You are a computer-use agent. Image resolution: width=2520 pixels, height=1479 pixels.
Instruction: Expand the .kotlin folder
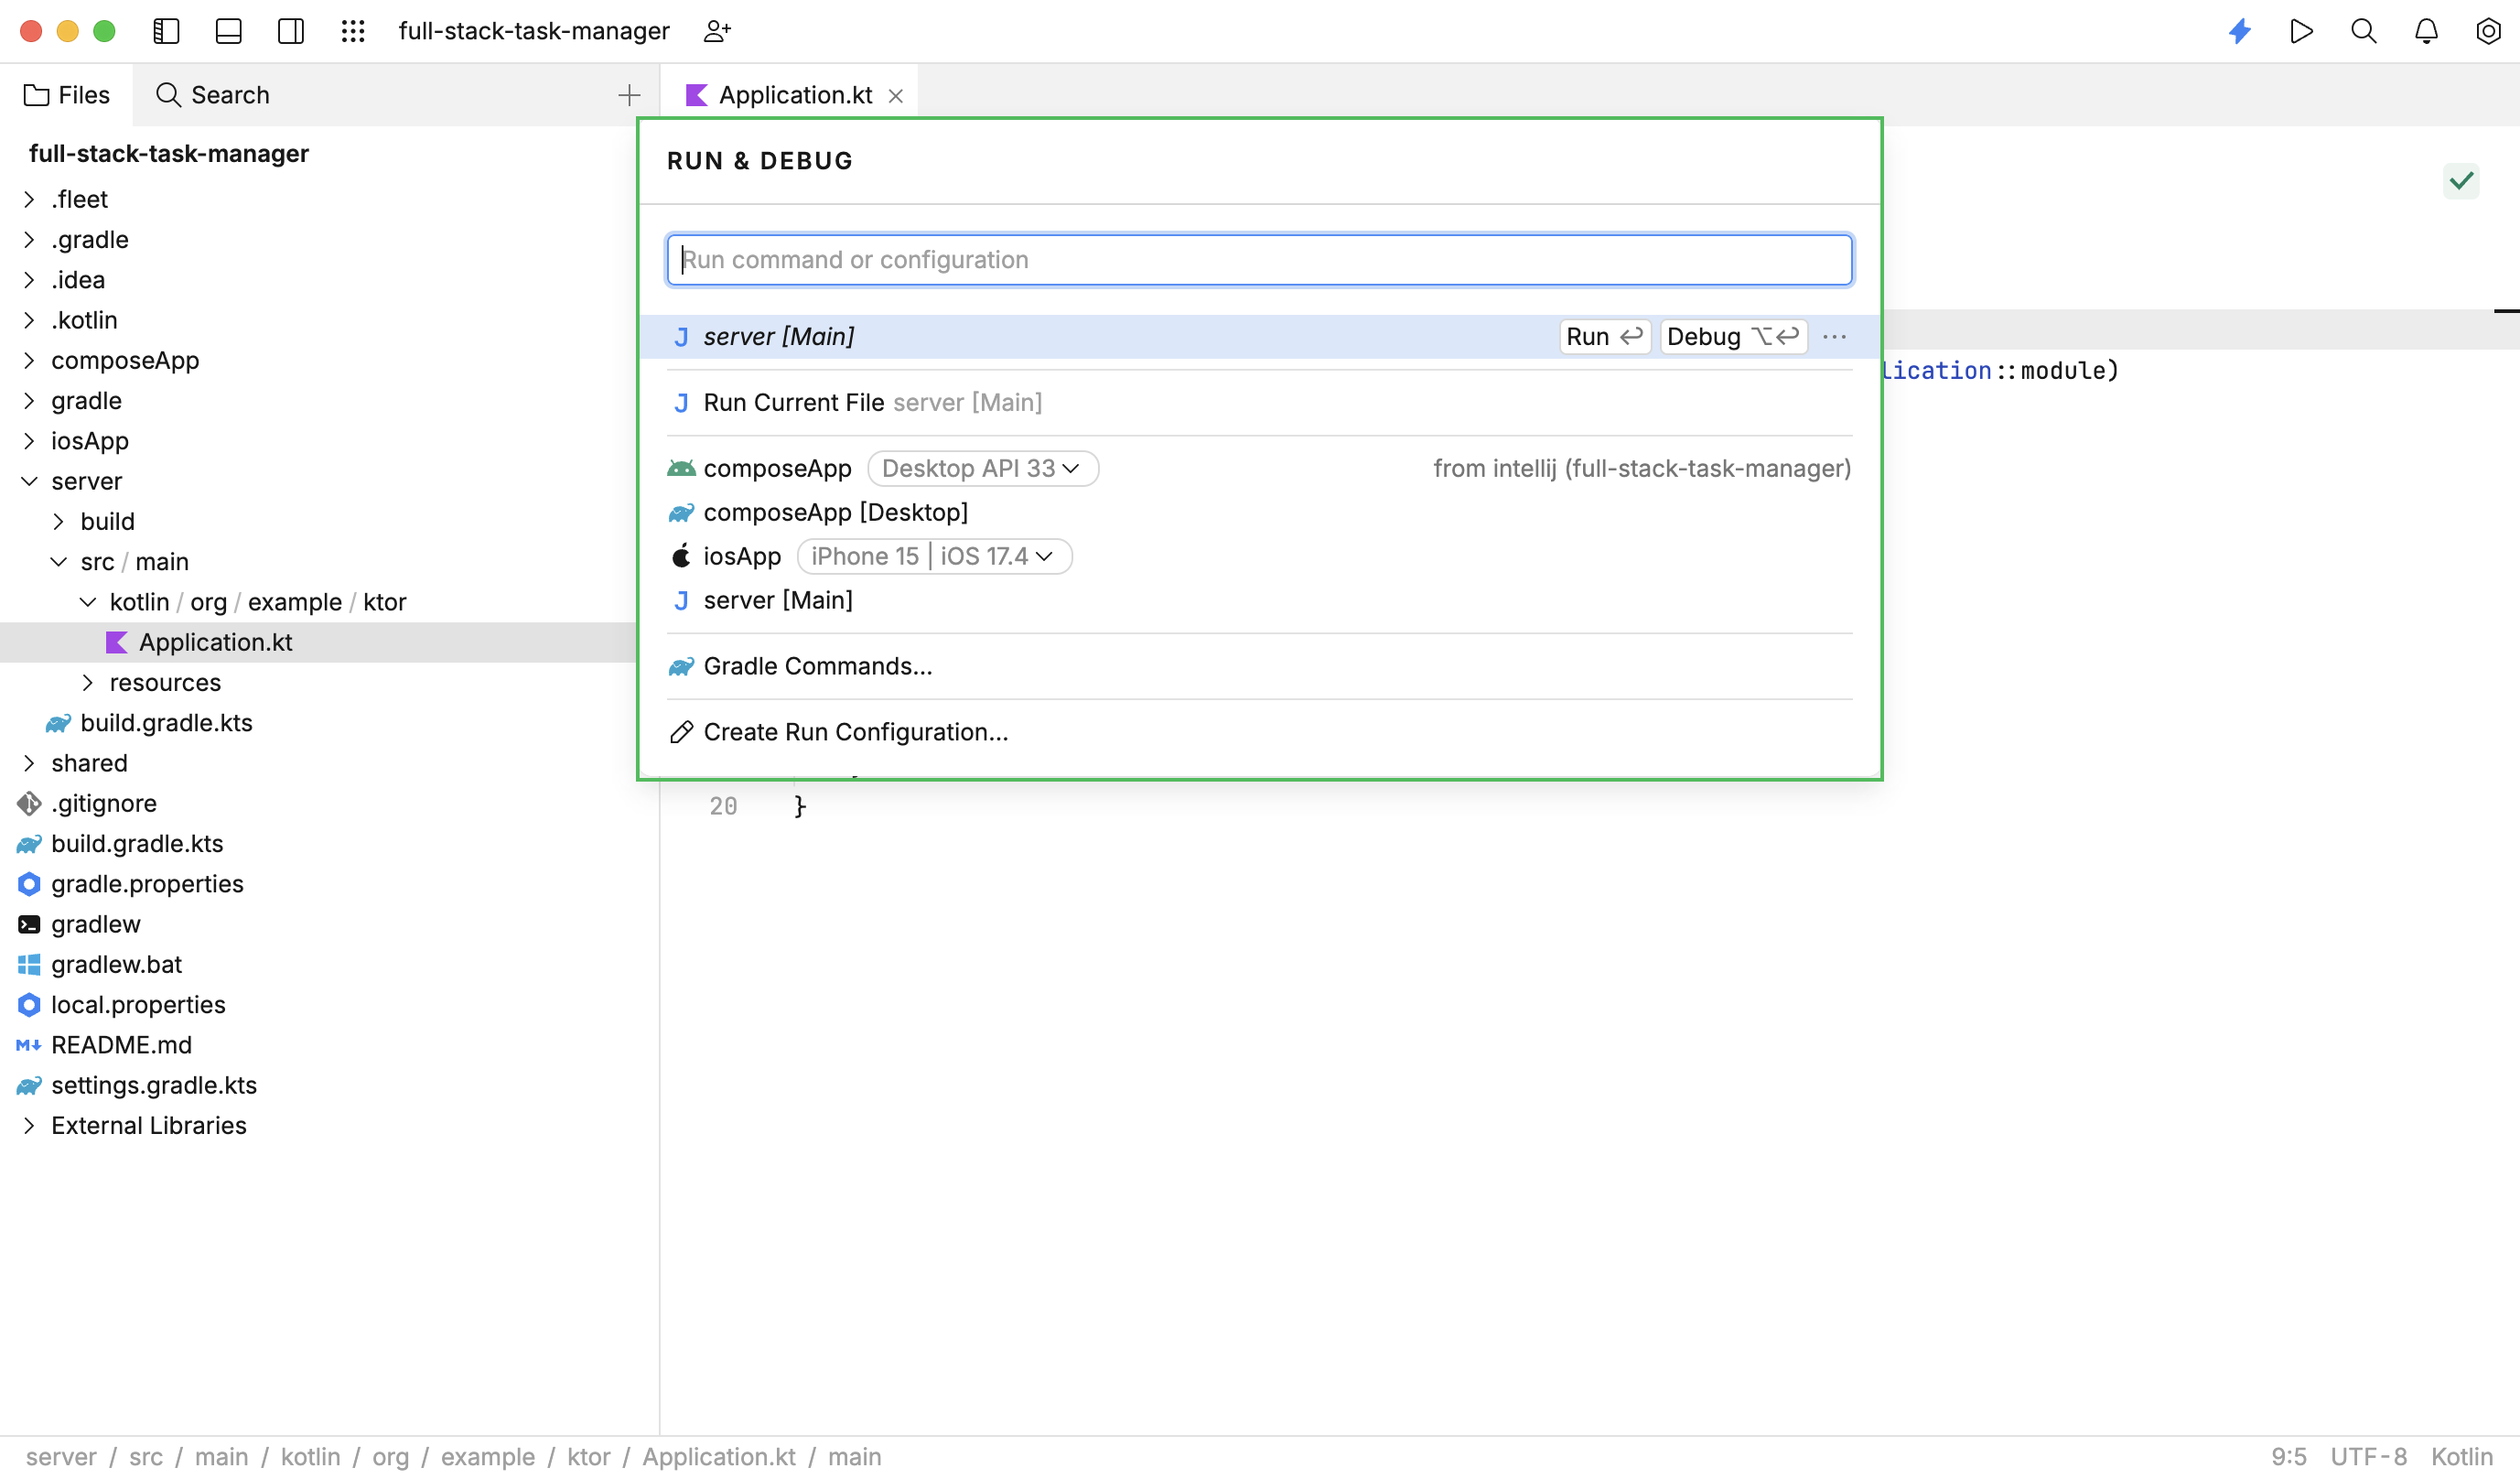coord(29,321)
